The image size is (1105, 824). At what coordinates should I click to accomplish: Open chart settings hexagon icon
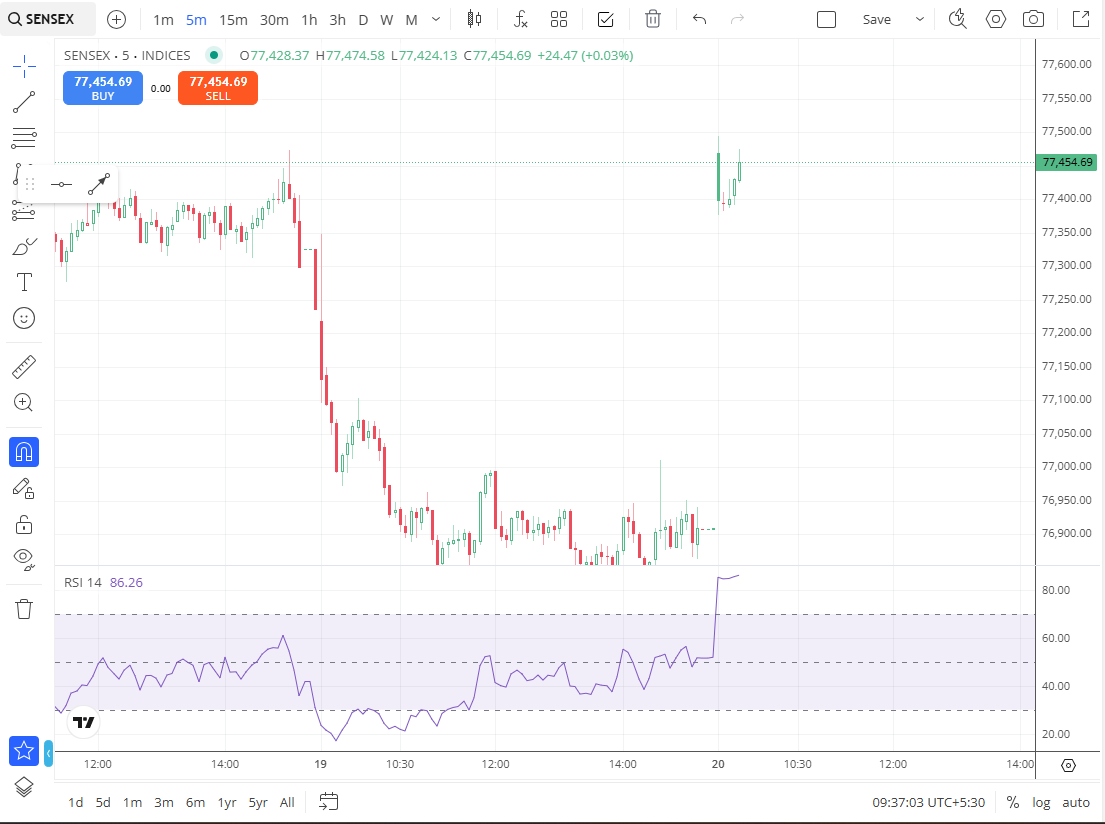click(x=996, y=19)
